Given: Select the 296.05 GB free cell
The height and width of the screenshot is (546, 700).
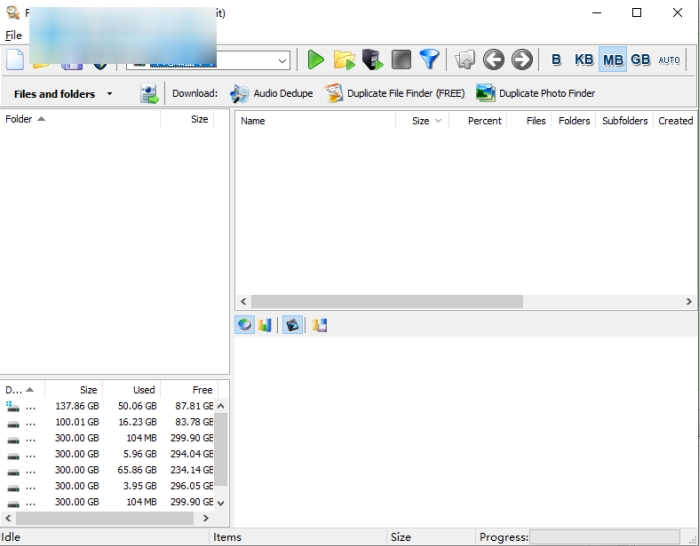Looking at the screenshot, I should (192, 486).
